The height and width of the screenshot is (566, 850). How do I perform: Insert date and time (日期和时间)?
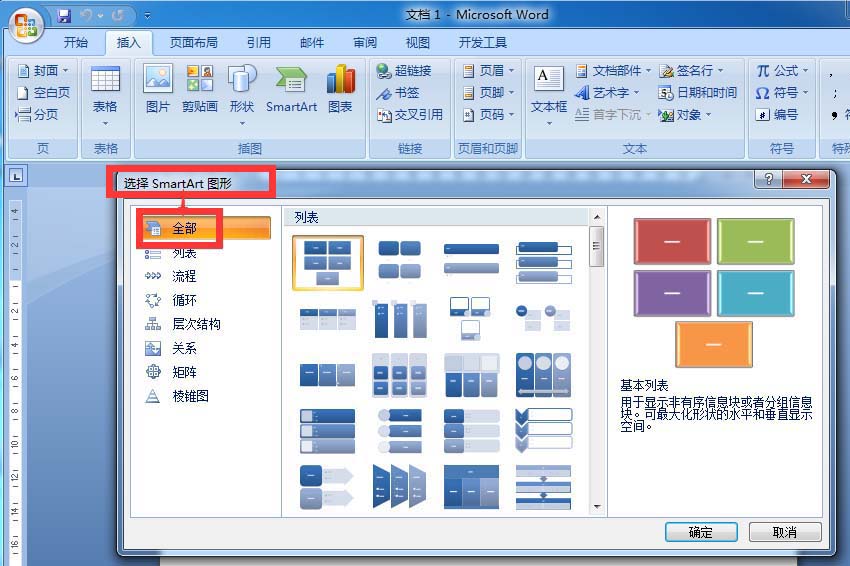click(x=697, y=93)
